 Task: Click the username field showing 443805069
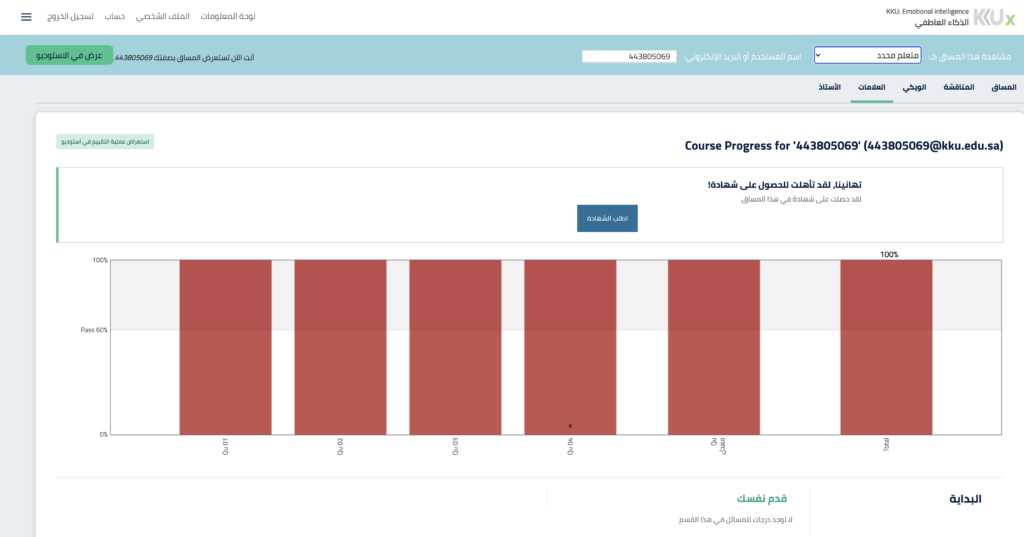click(x=629, y=56)
